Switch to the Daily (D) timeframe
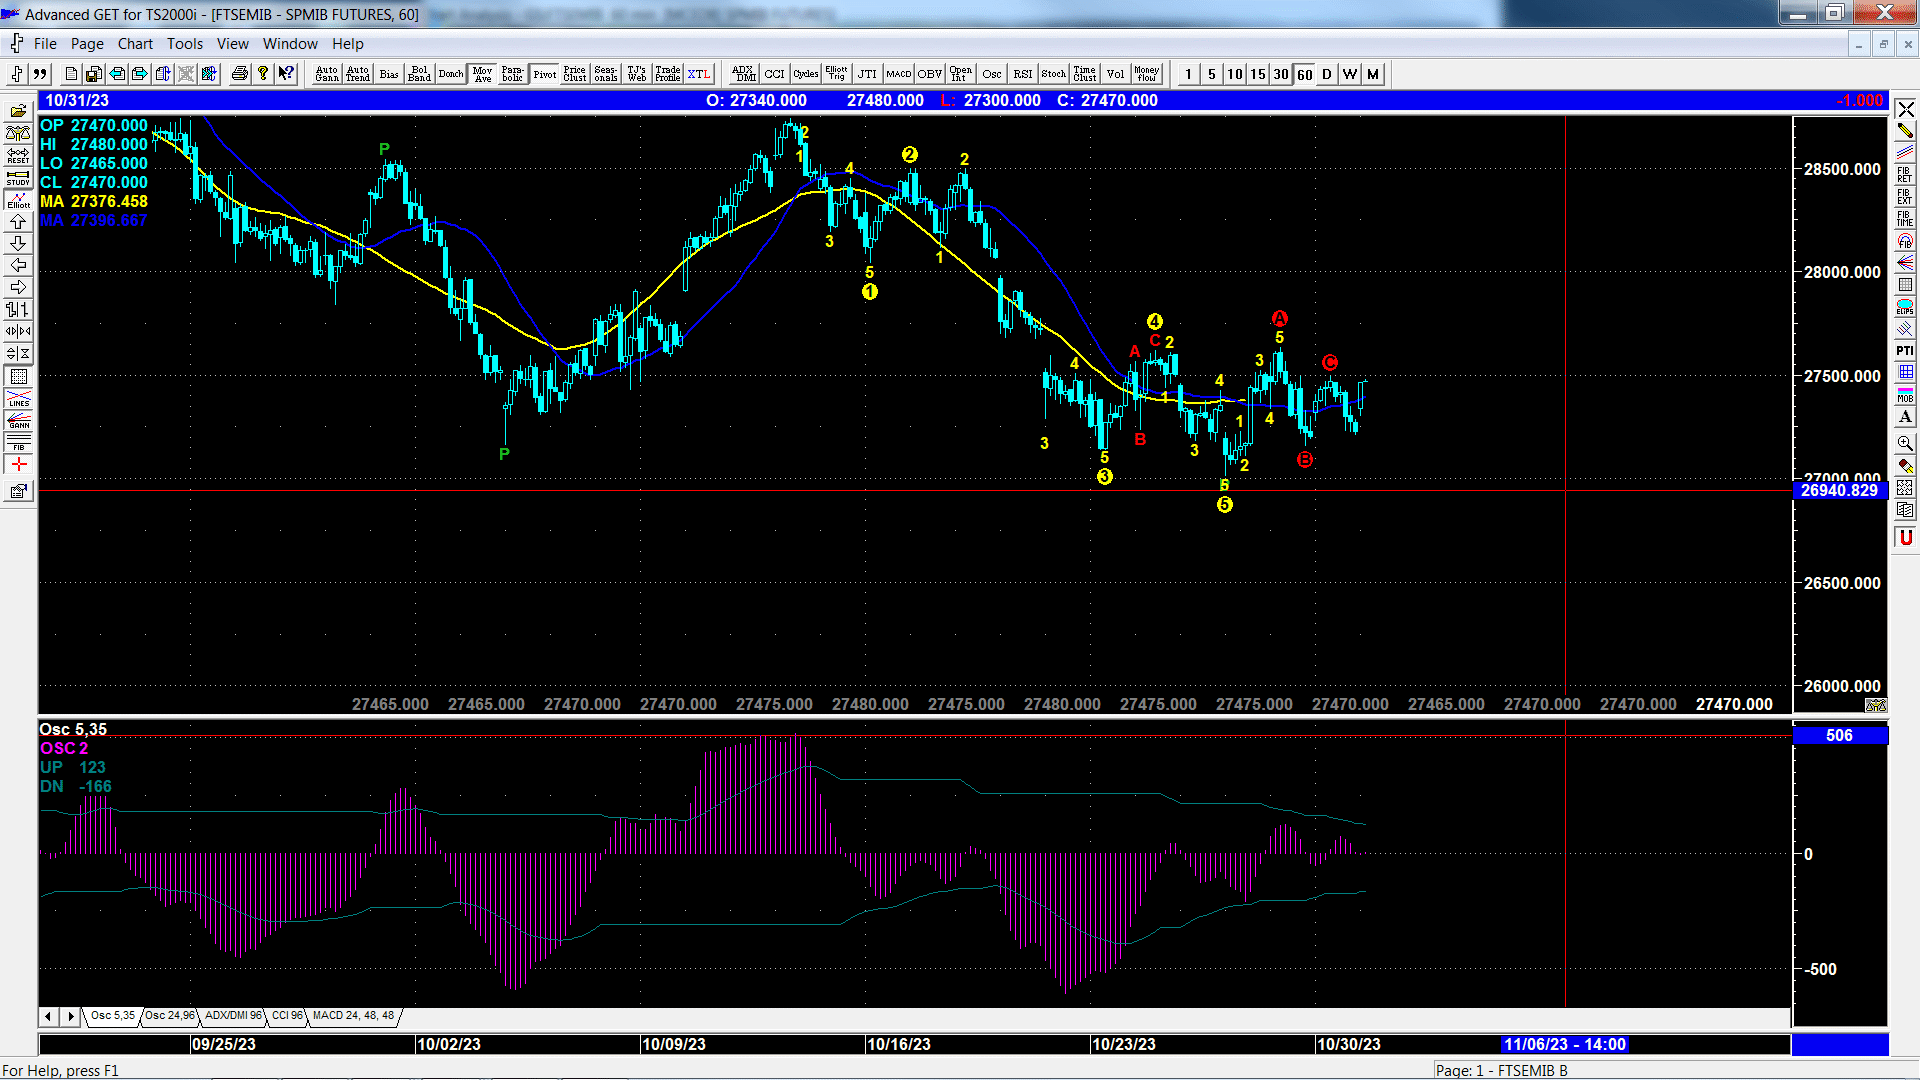This screenshot has height=1080, width=1920. [x=1327, y=74]
